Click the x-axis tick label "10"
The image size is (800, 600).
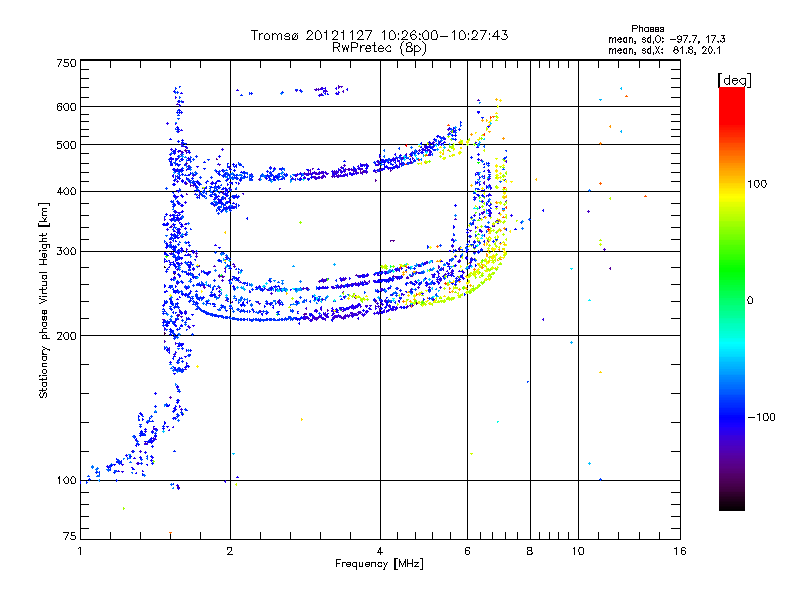tap(578, 551)
